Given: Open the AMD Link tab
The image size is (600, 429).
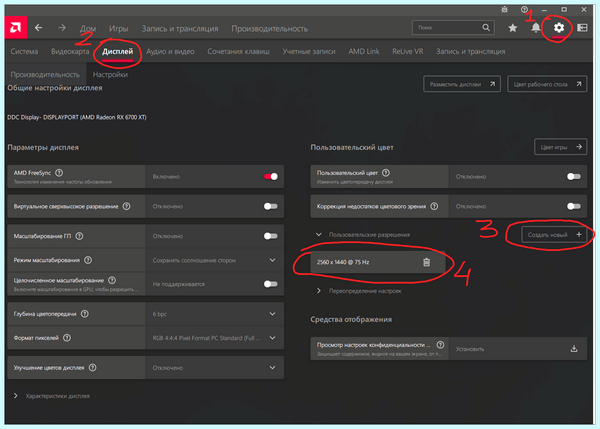Looking at the screenshot, I should [364, 51].
